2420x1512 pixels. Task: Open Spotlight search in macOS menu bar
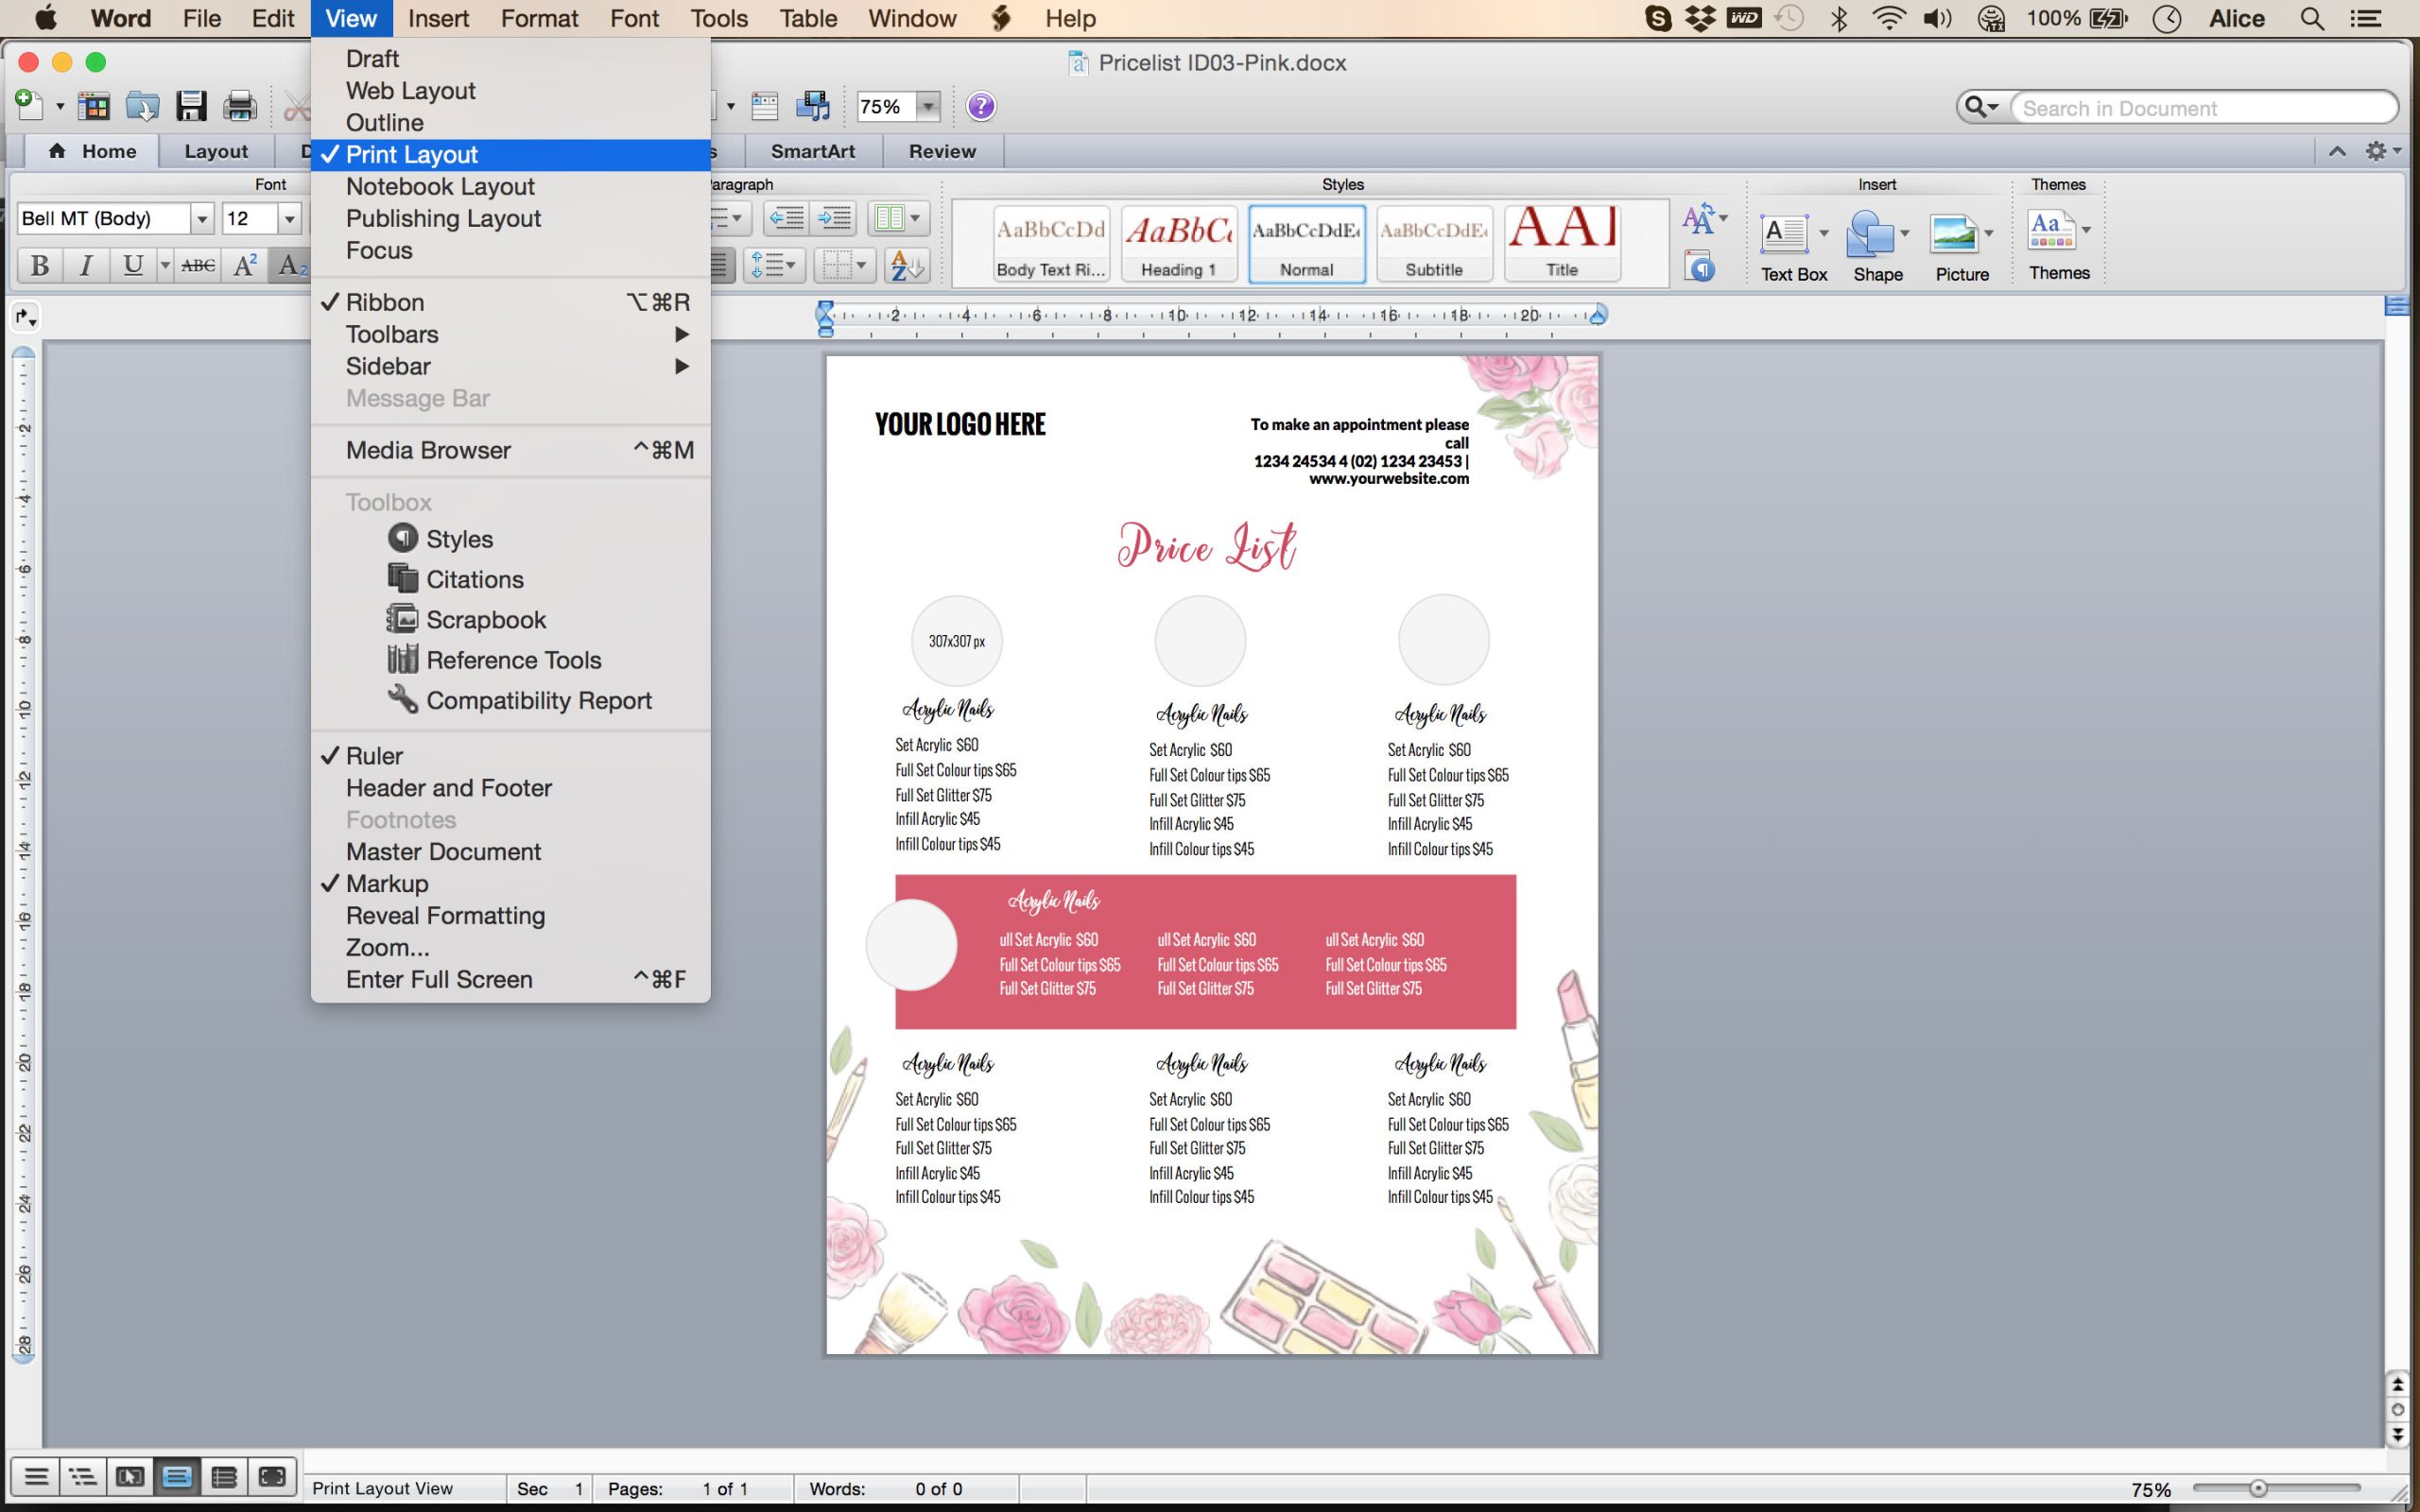(2312, 18)
